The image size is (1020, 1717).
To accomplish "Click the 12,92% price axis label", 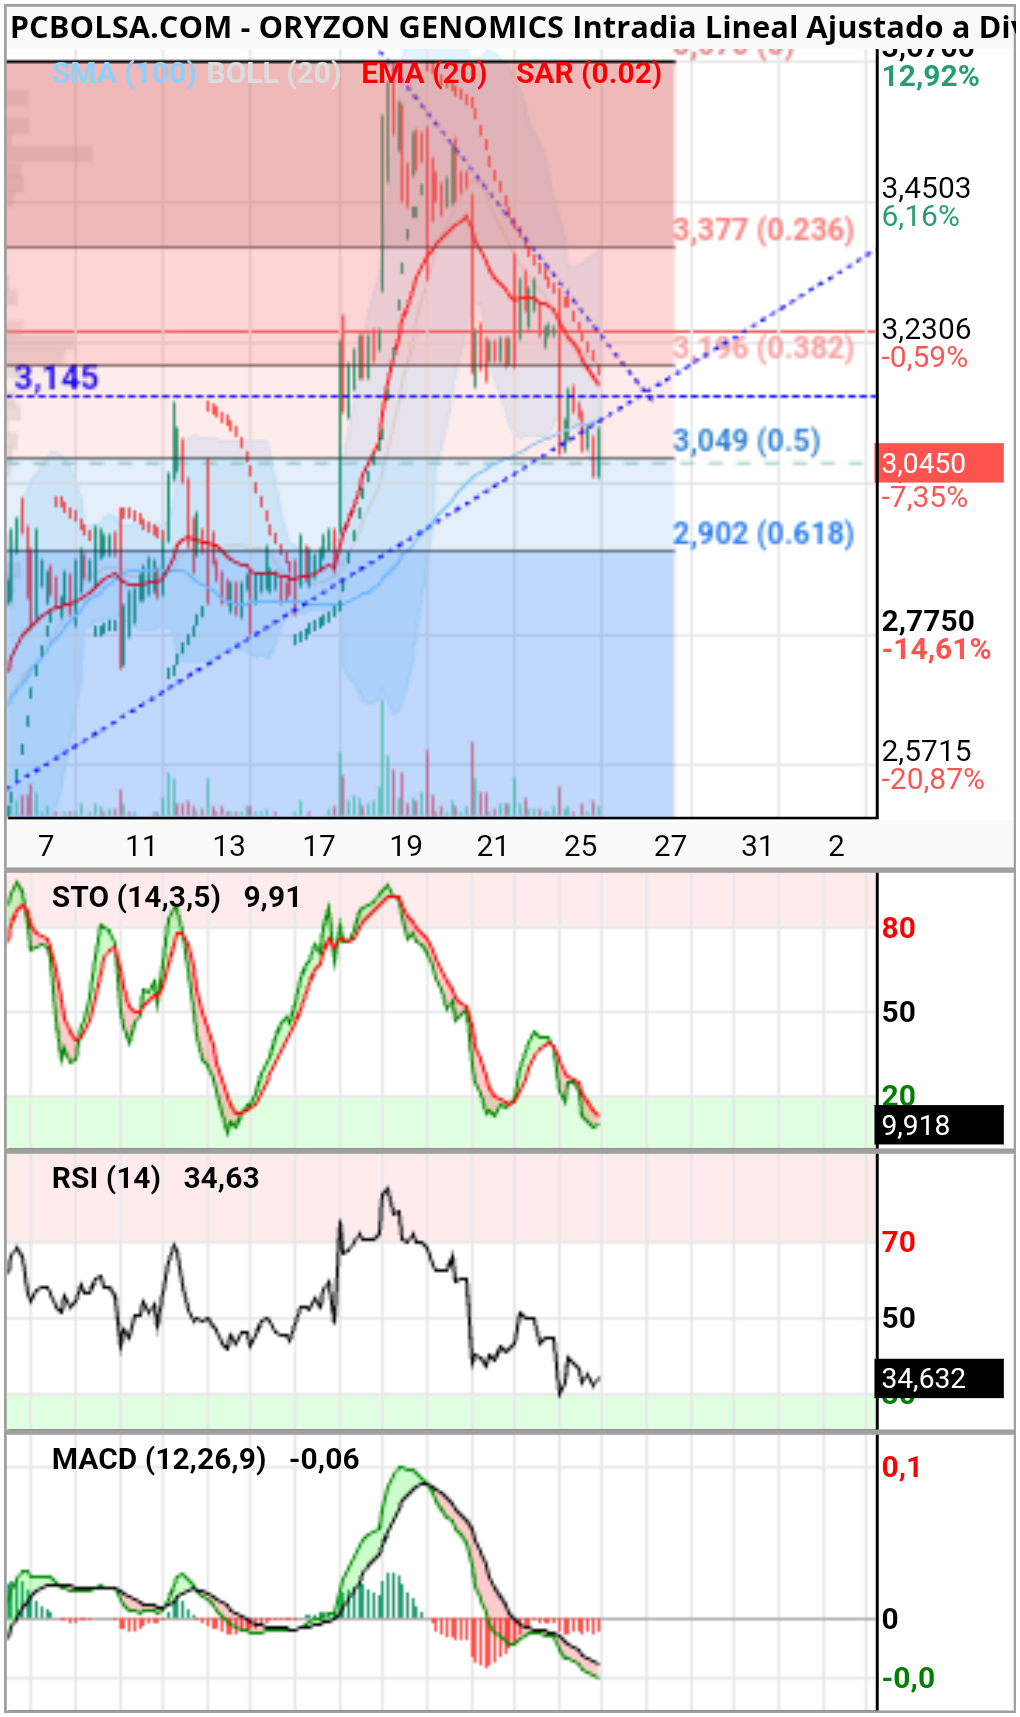I will click(931, 76).
